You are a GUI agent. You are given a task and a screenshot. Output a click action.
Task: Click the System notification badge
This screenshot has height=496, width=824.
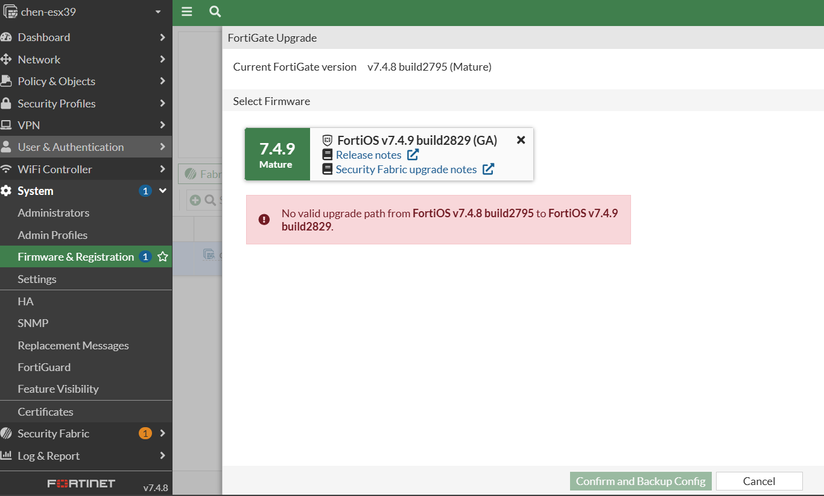click(146, 191)
